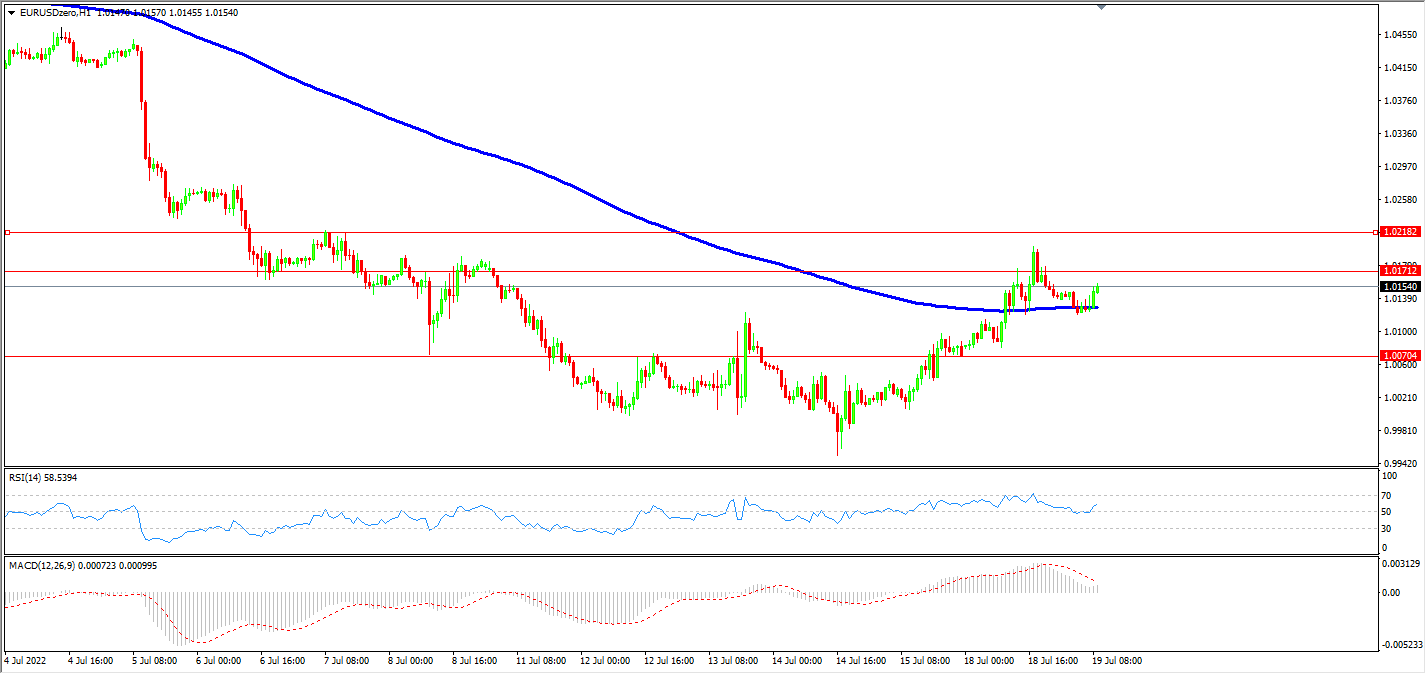Screen dimensions: 1426x674
Task: Click the 1.04150 price scale value
Action: [x=1400, y=68]
